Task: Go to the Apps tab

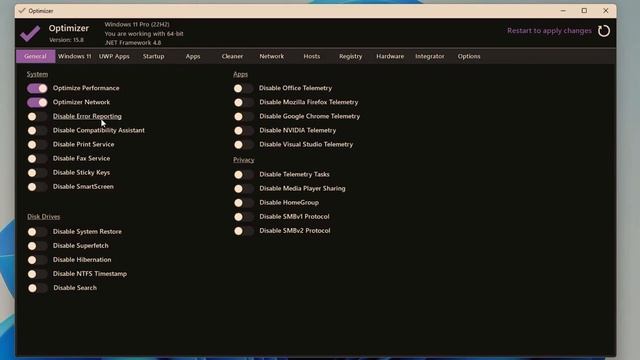Action: (x=193, y=56)
